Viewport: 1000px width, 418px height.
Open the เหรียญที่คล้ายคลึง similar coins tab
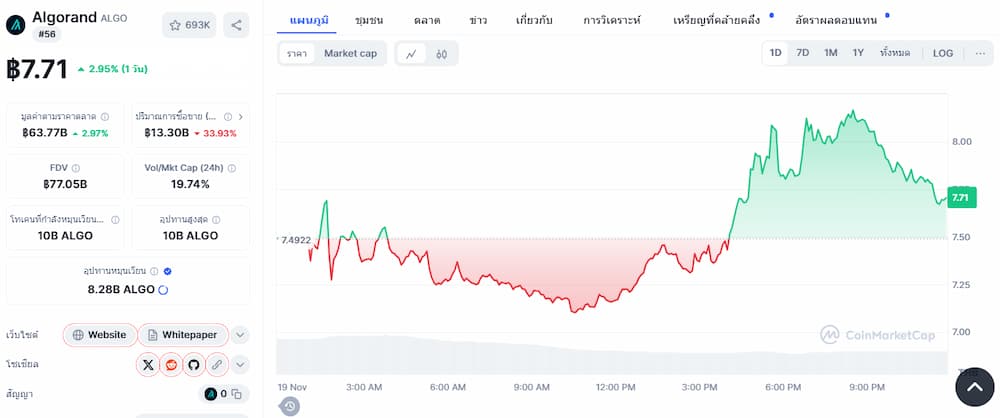click(717, 20)
